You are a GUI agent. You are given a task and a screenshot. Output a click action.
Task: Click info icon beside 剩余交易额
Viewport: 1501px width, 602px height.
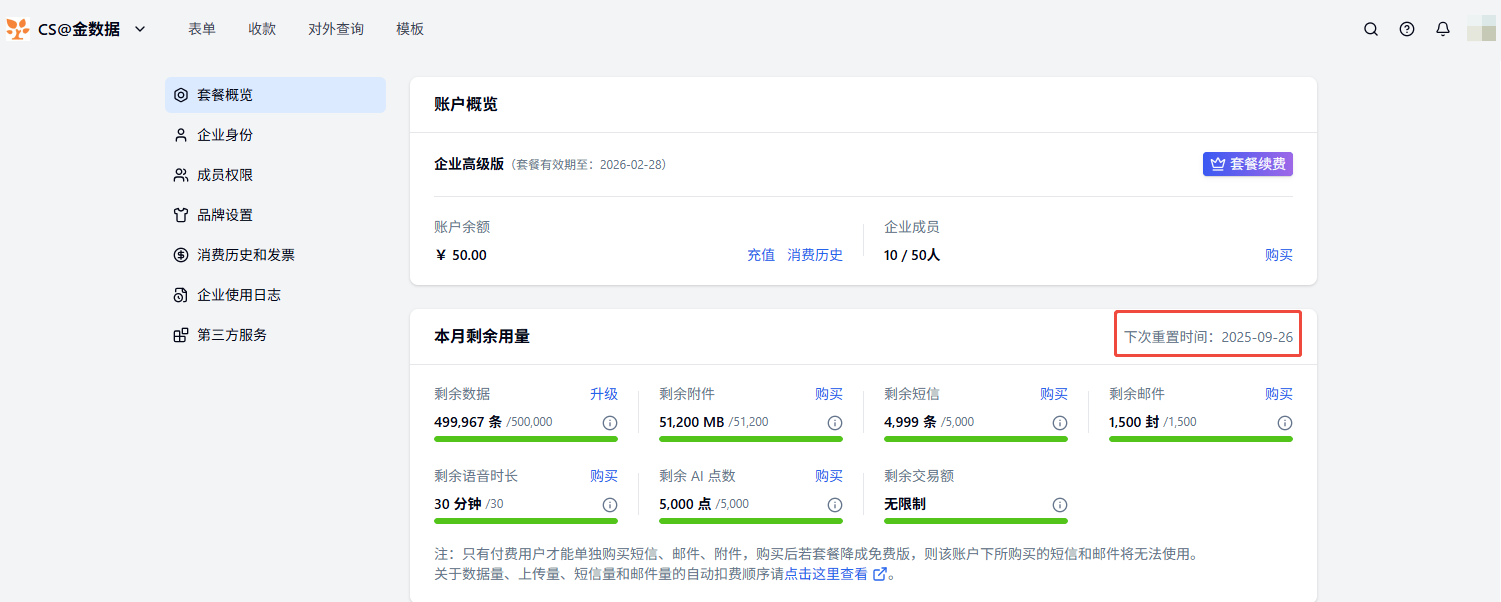(1060, 505)
